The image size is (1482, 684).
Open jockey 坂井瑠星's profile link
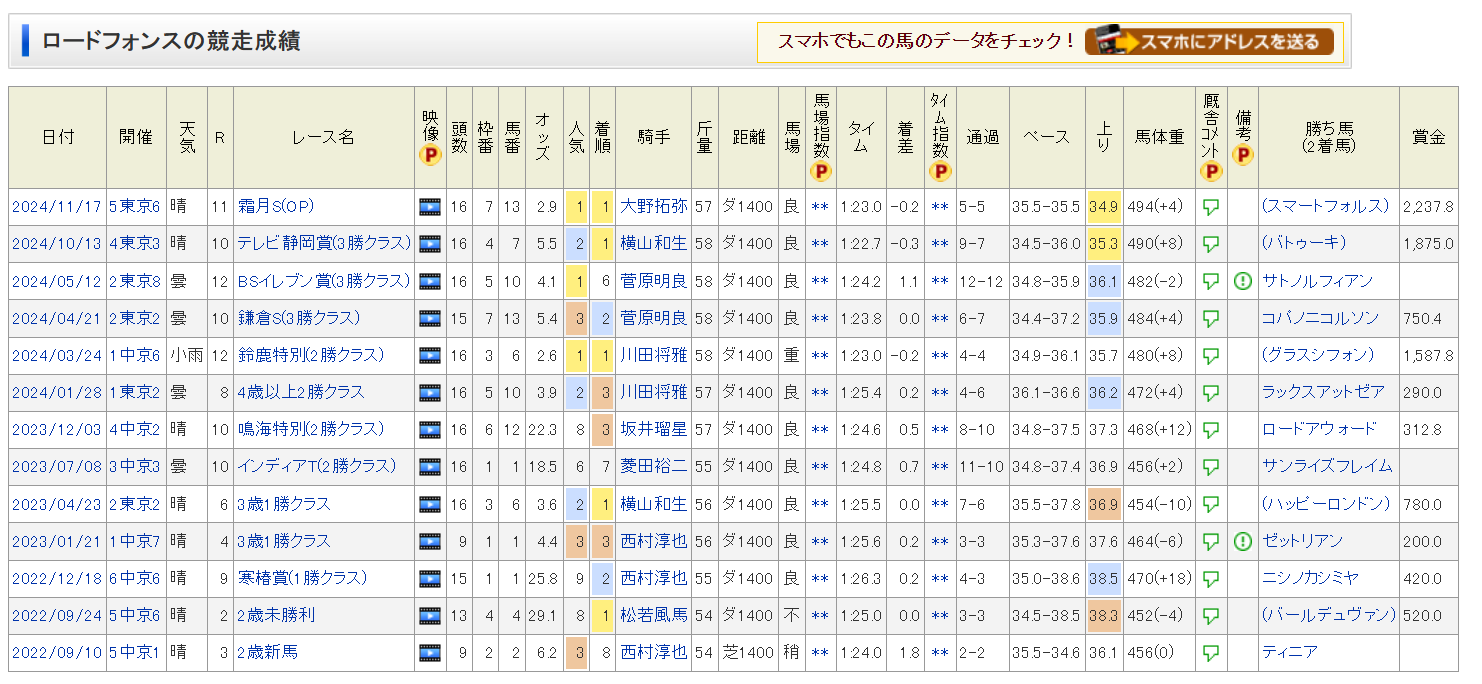coord(653,429)
